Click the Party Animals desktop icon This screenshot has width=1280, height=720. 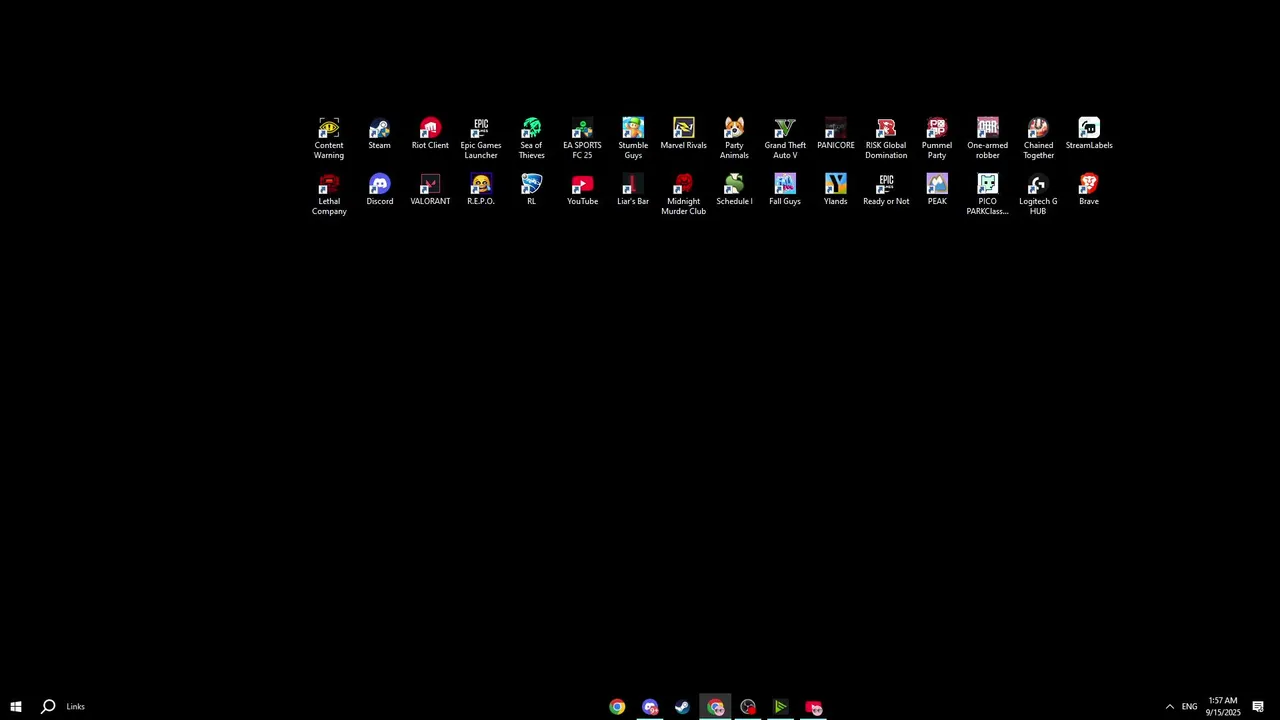(x=734, y=138)
